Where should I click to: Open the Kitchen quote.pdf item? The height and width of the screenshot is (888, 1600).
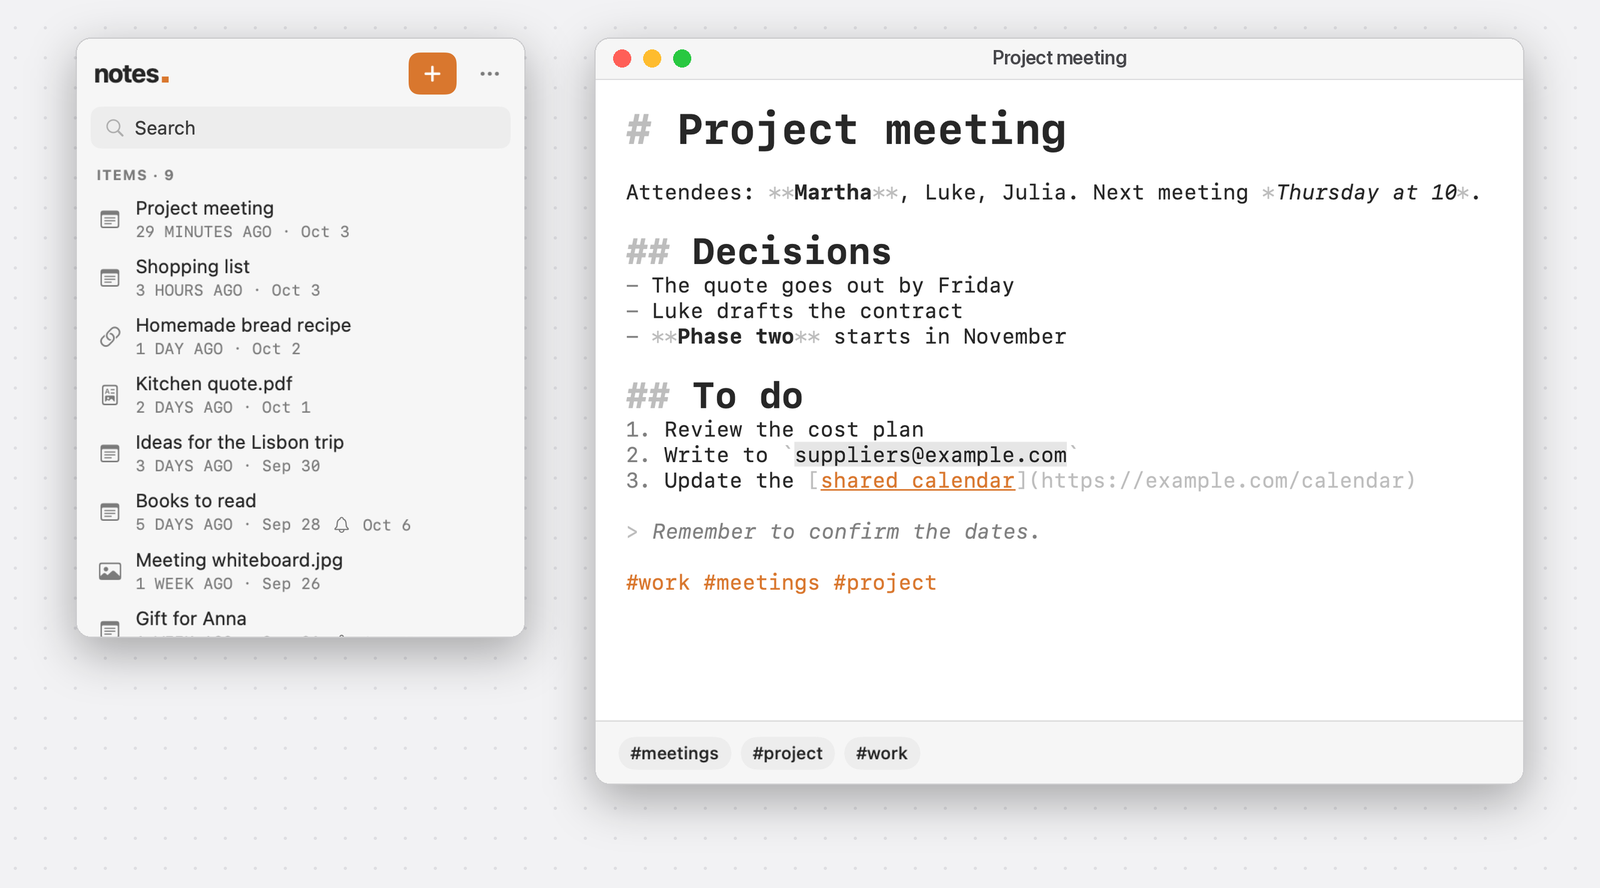click(301, 395)
